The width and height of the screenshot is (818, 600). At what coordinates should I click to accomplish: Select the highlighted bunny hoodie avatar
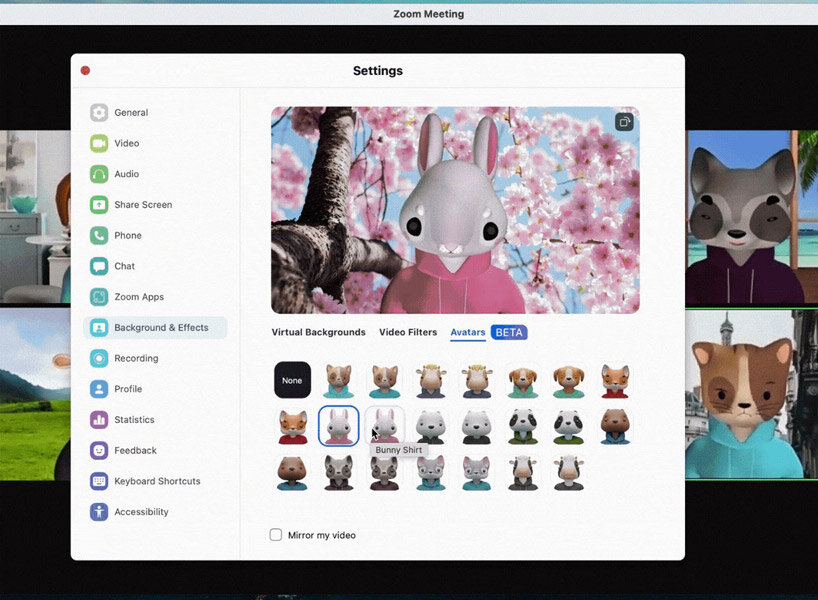(x=339, y=426)
